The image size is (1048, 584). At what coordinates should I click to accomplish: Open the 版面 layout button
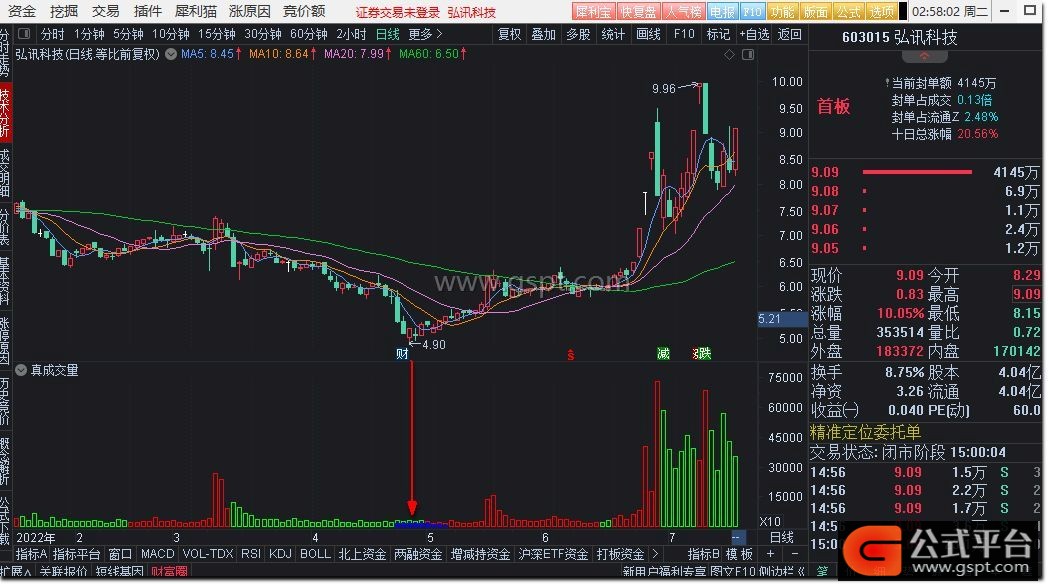pos(815,11)
